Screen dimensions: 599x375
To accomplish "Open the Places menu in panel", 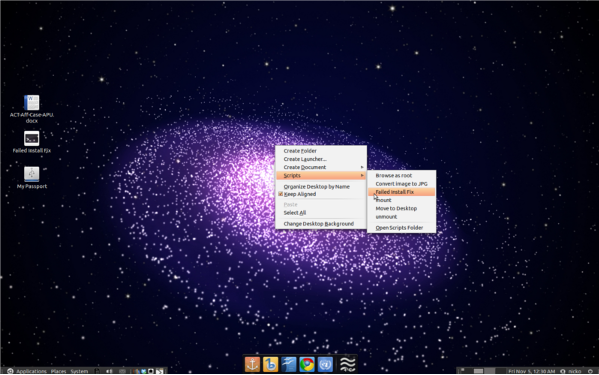I will pyautogui.click(x=58, y=371).
